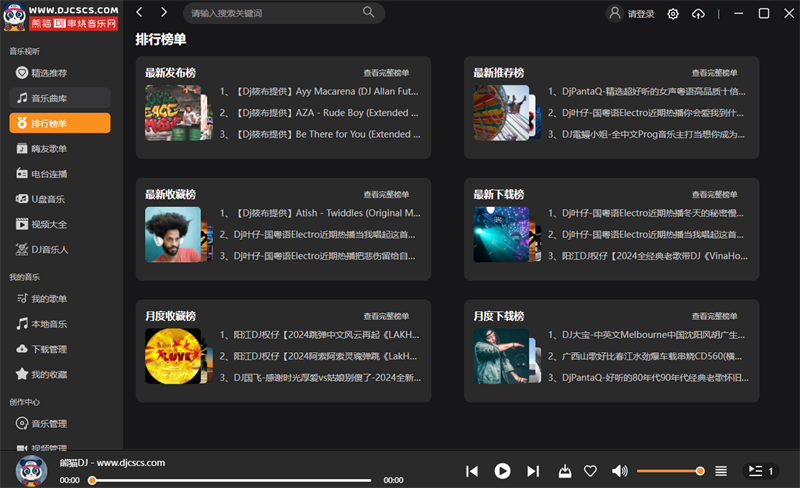Open 精选推荐 in the sidebar
Screen dimensions: 800x488
coord(60,73)
